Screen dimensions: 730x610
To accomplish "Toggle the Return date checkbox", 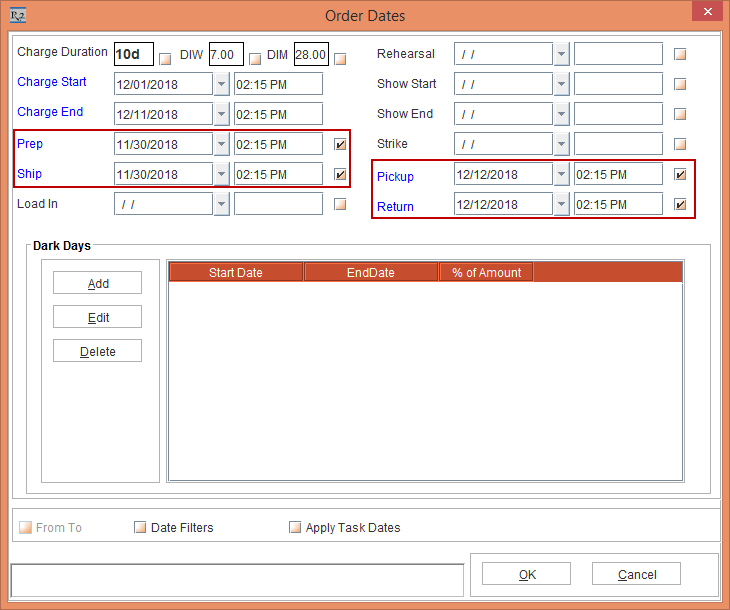I will click(680, 204).
